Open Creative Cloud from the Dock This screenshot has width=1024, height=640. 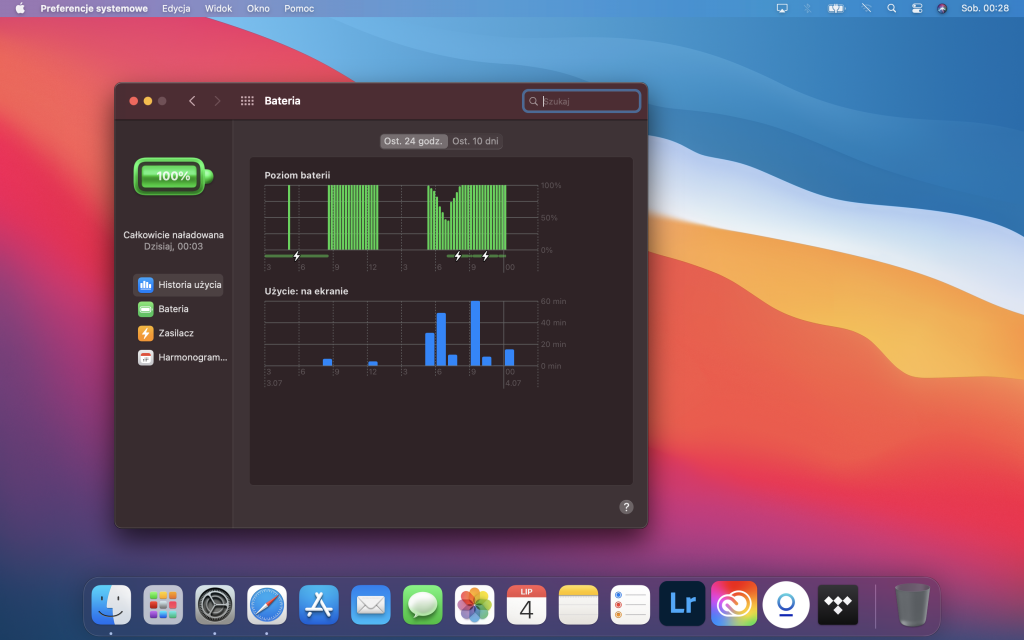coord(733,605)
